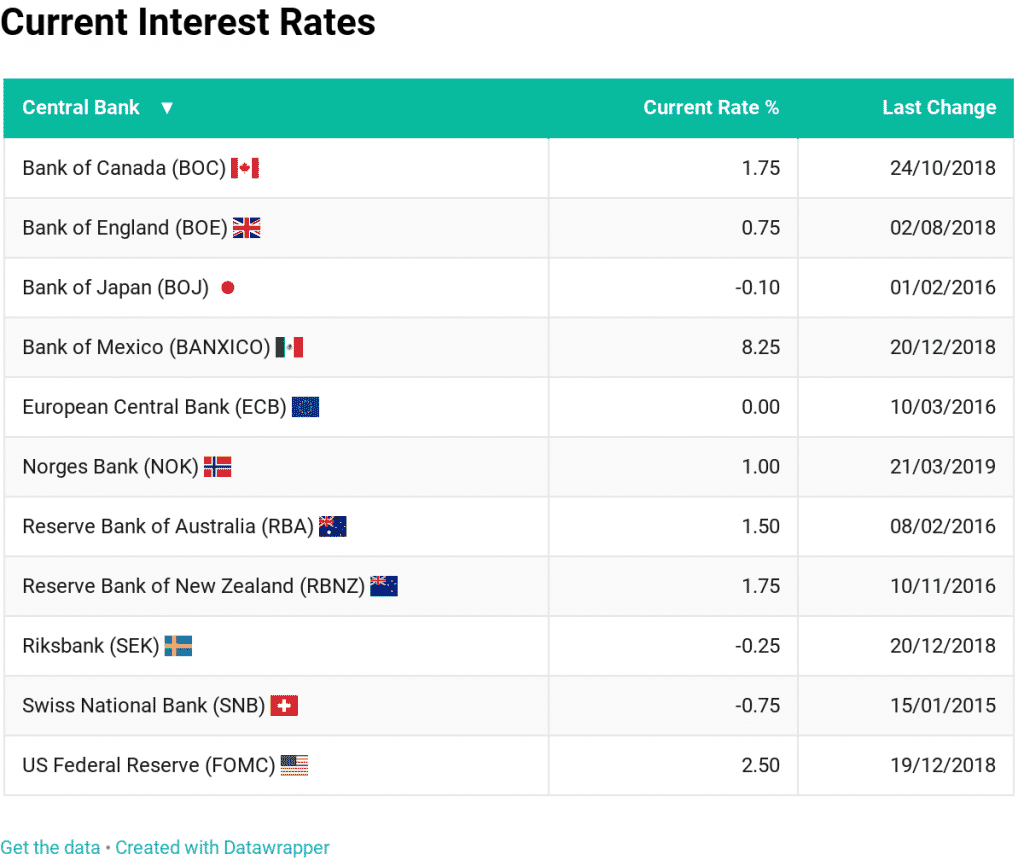1024x860 pixels.
Task: Click the Canada flag icon
Action: (245, 168)
